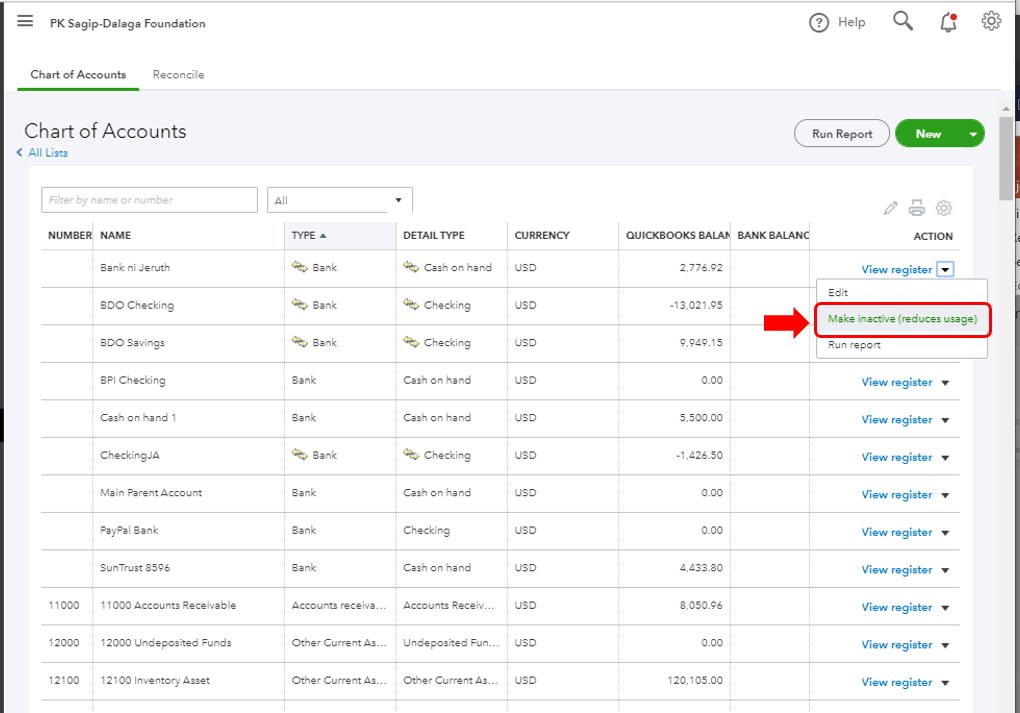Choose Make inactive (reduces usage)

pyautogui.click(x=902, y=319)
